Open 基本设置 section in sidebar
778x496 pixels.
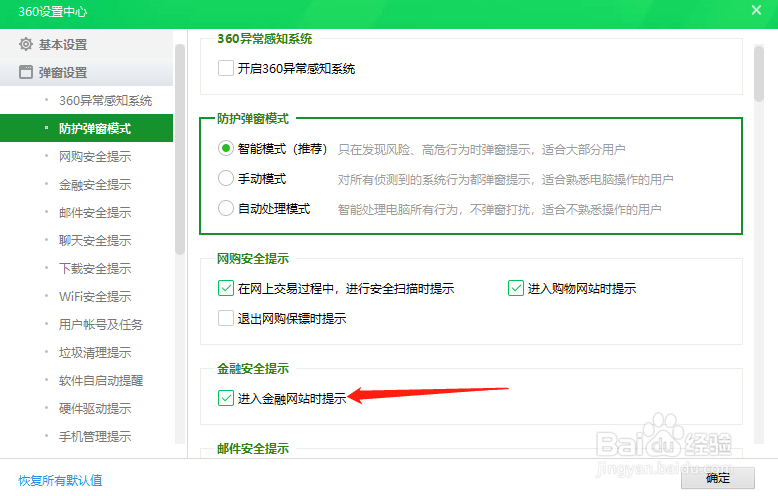pyautogui.click(x=86, y=44)
